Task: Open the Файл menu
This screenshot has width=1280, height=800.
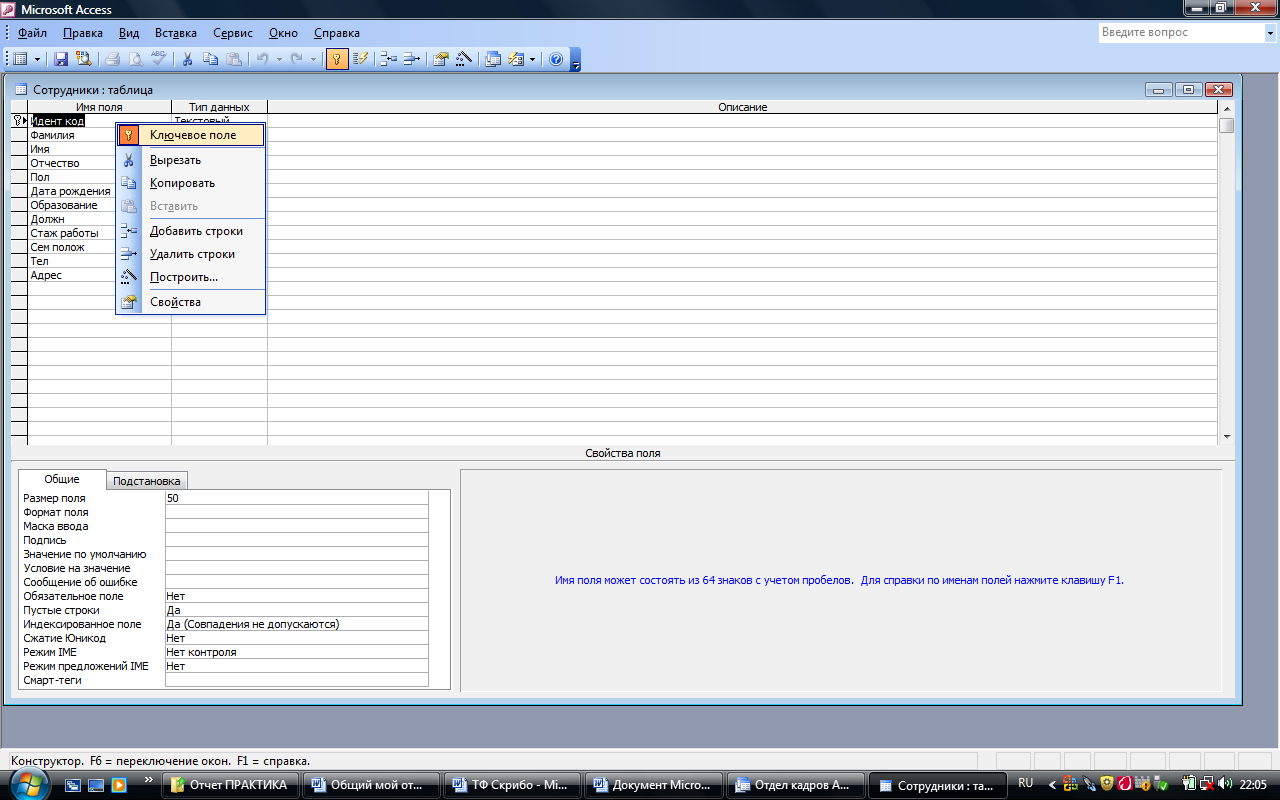Action: pyautogui.click(x=33, y=33)
